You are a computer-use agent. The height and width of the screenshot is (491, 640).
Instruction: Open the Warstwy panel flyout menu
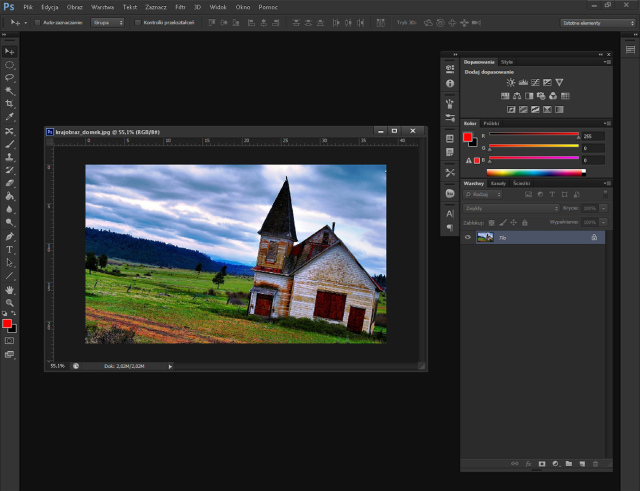tap(607, 183)
